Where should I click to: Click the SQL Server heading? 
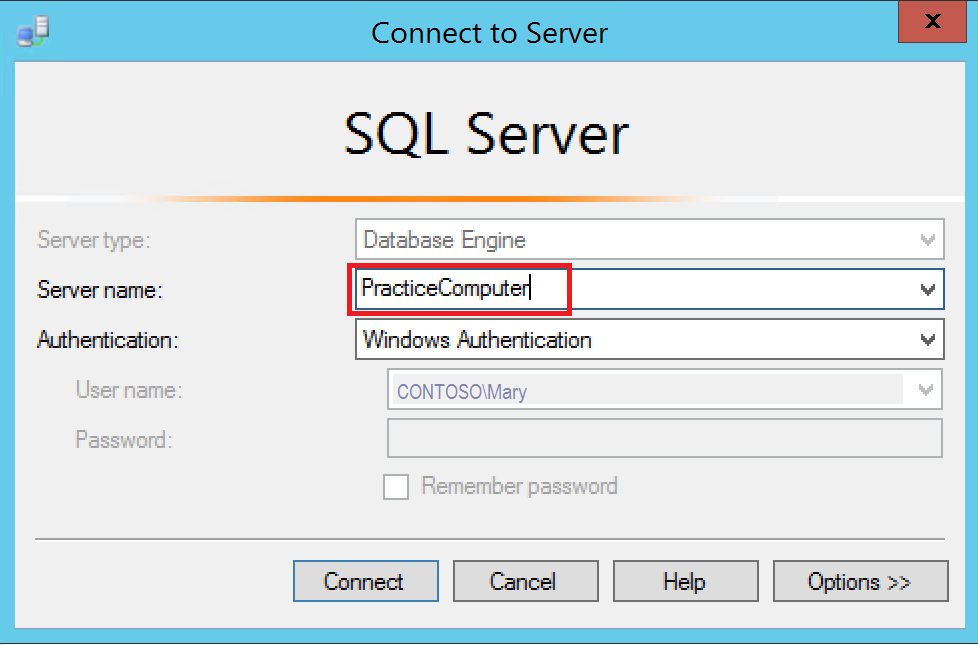point(487,133)
